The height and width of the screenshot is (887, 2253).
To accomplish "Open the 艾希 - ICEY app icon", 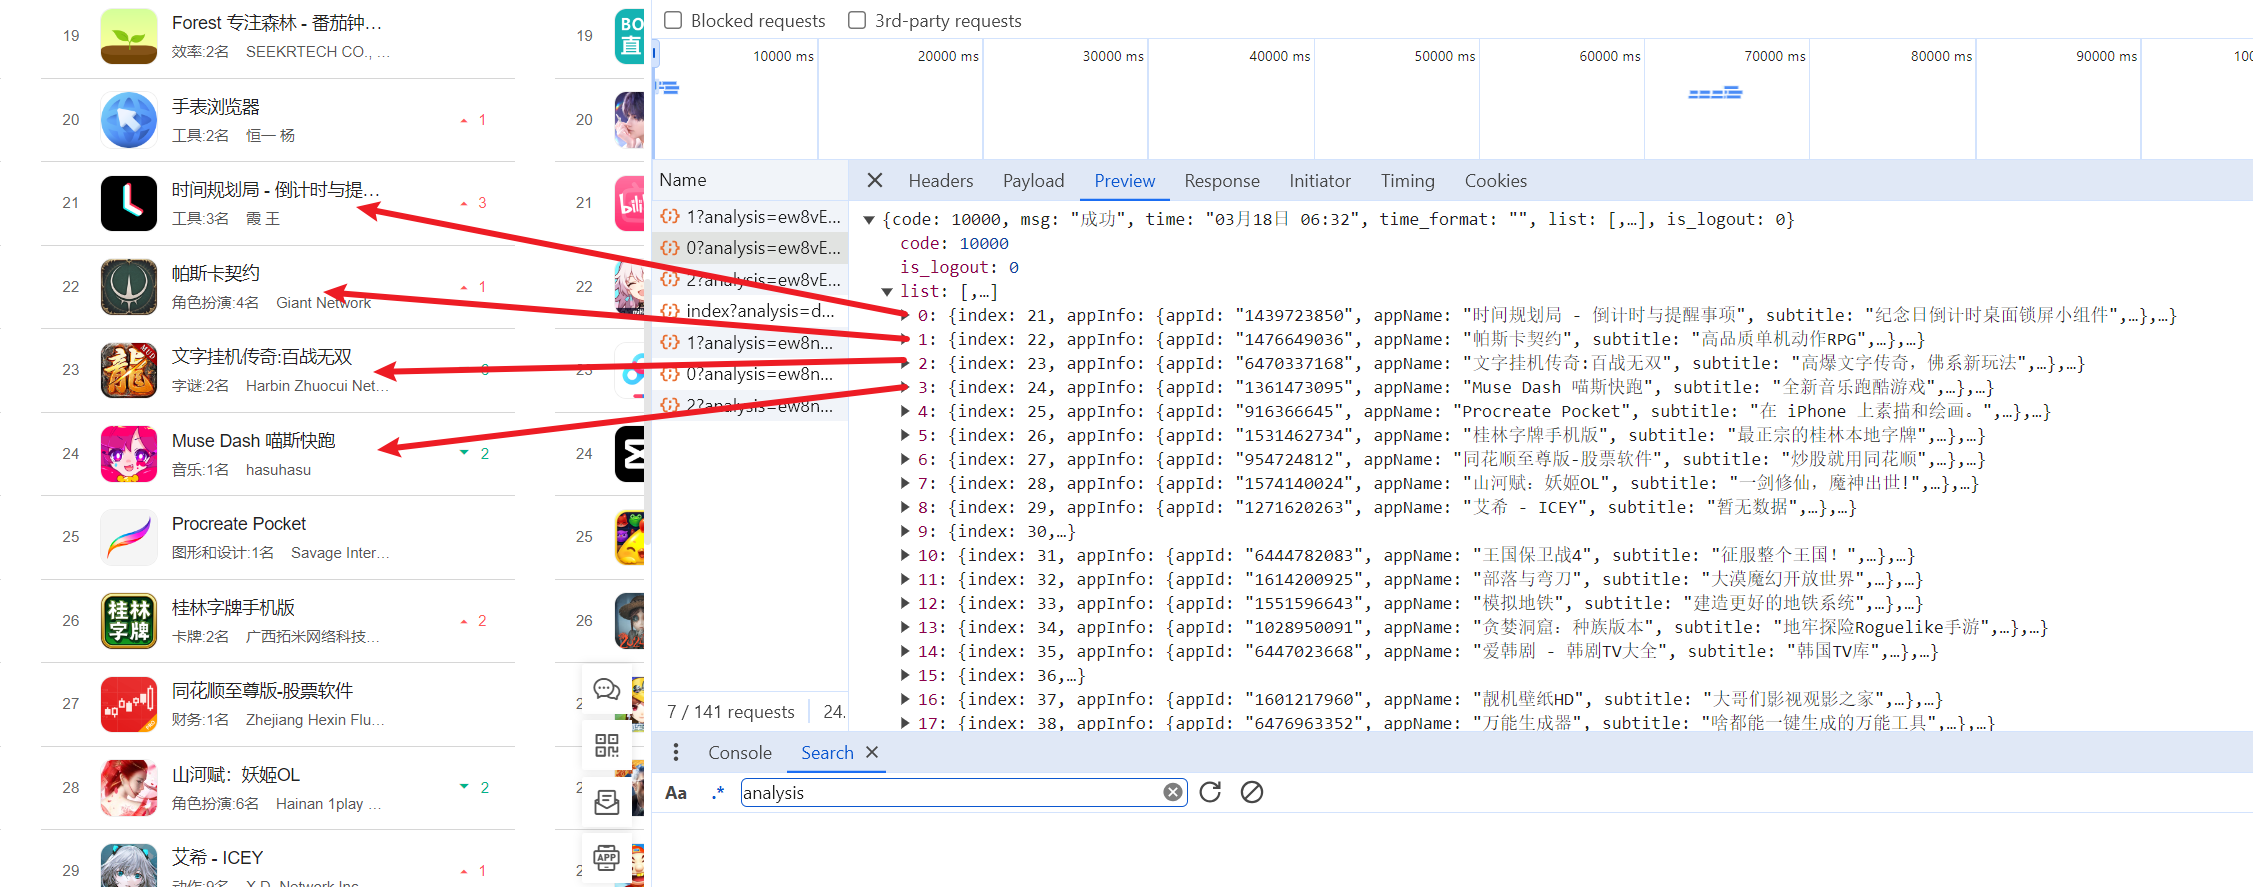I will 129,866.
